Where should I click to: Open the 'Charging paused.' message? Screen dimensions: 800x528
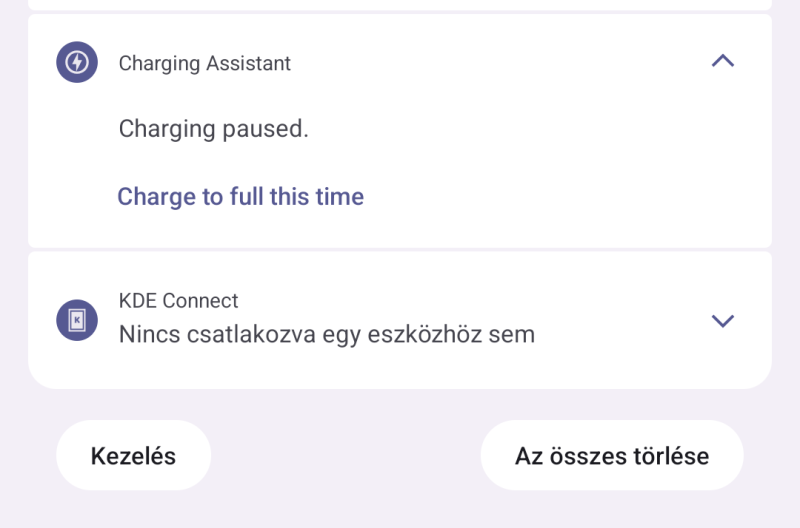click(x=214, y=129)
